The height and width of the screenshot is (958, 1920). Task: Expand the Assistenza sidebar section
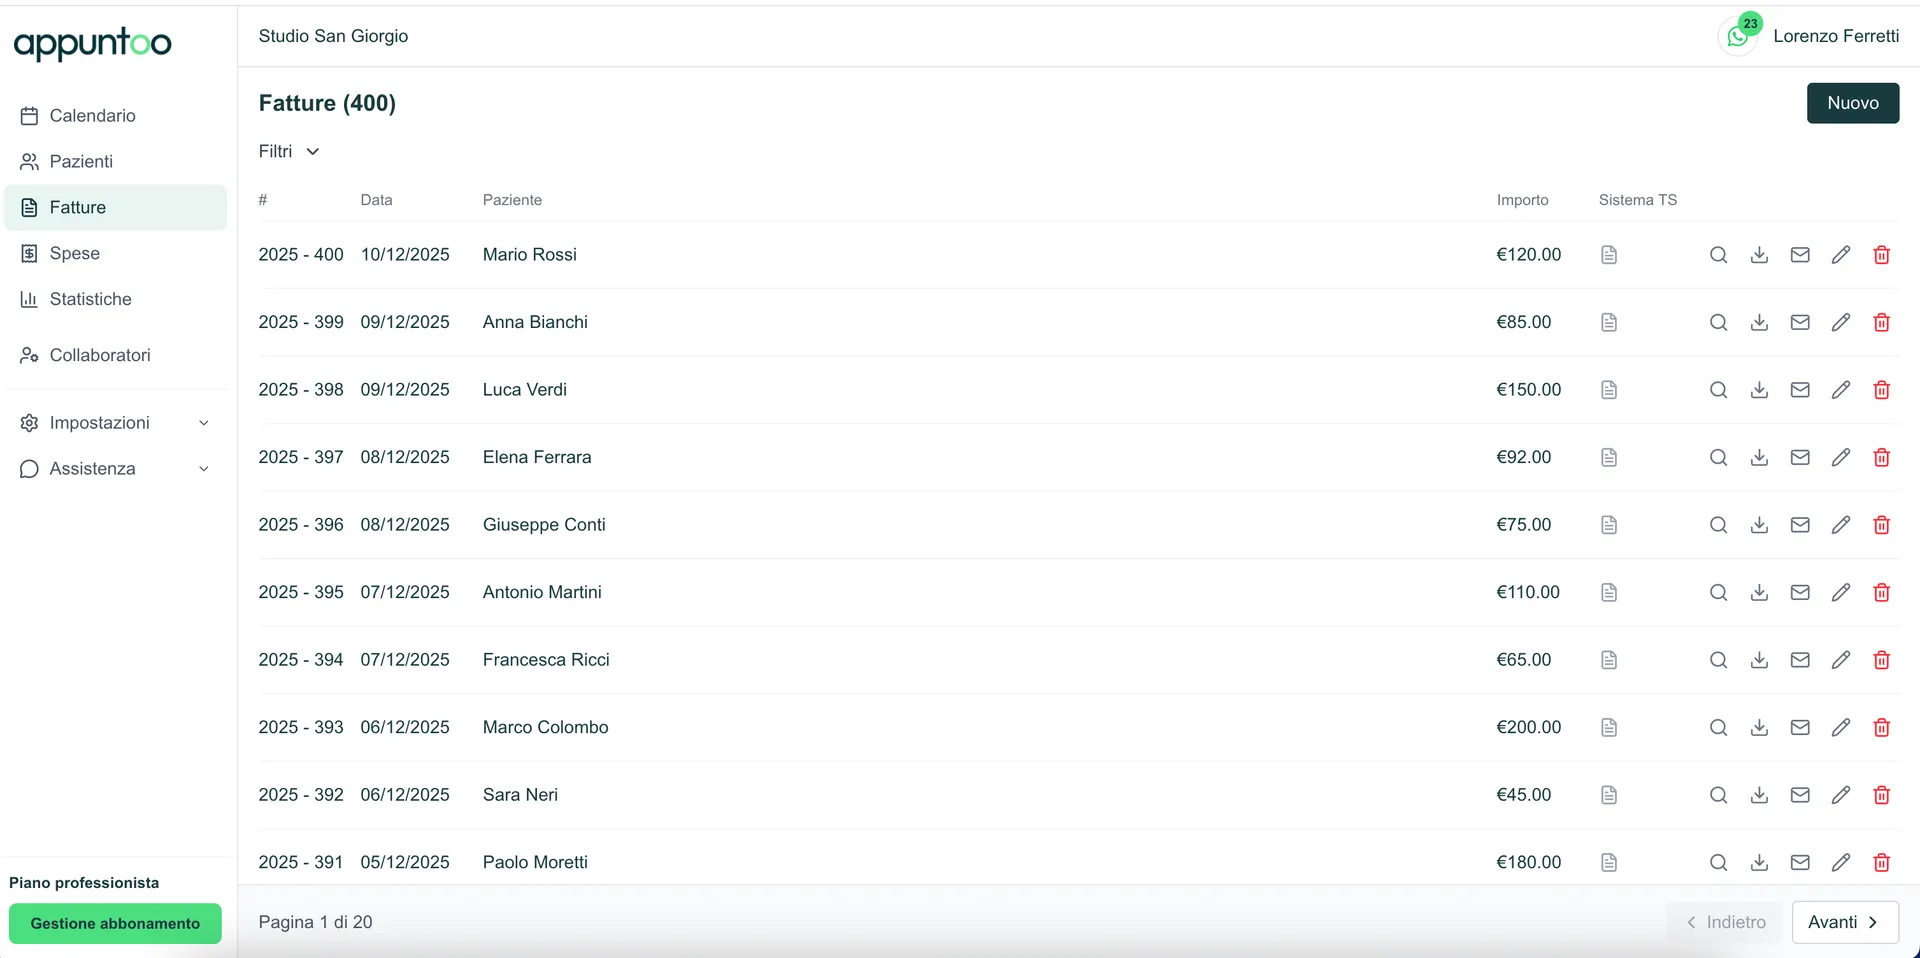[x=115, y=469]
